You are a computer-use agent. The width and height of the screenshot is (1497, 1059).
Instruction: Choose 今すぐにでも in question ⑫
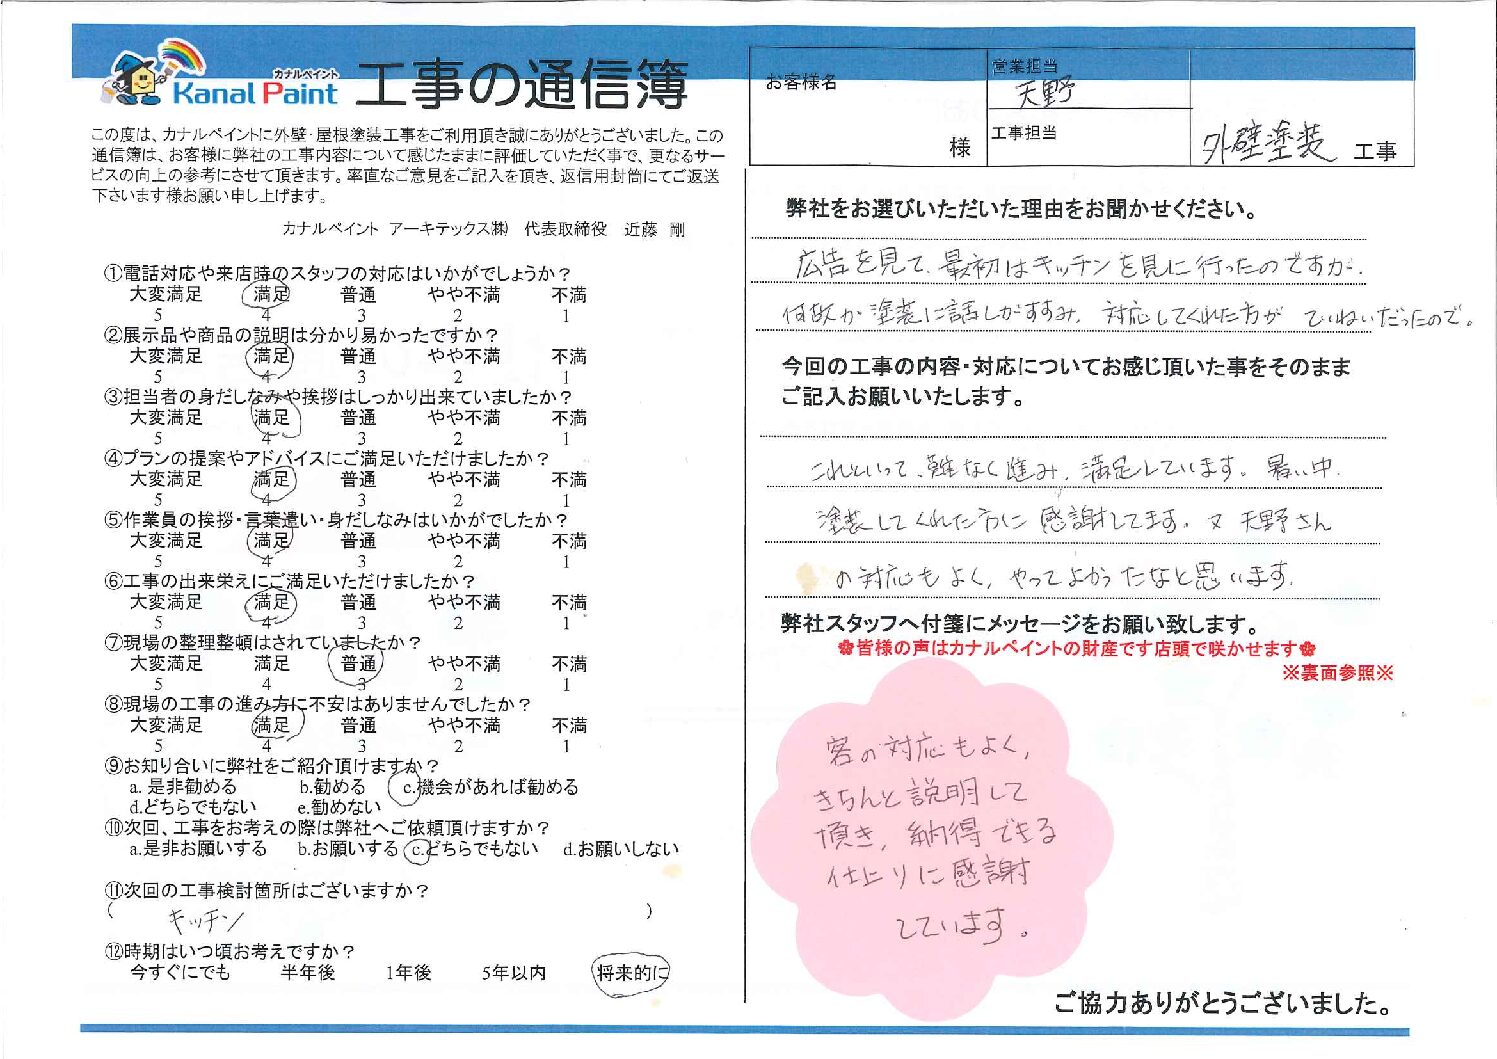coord(180,972)
